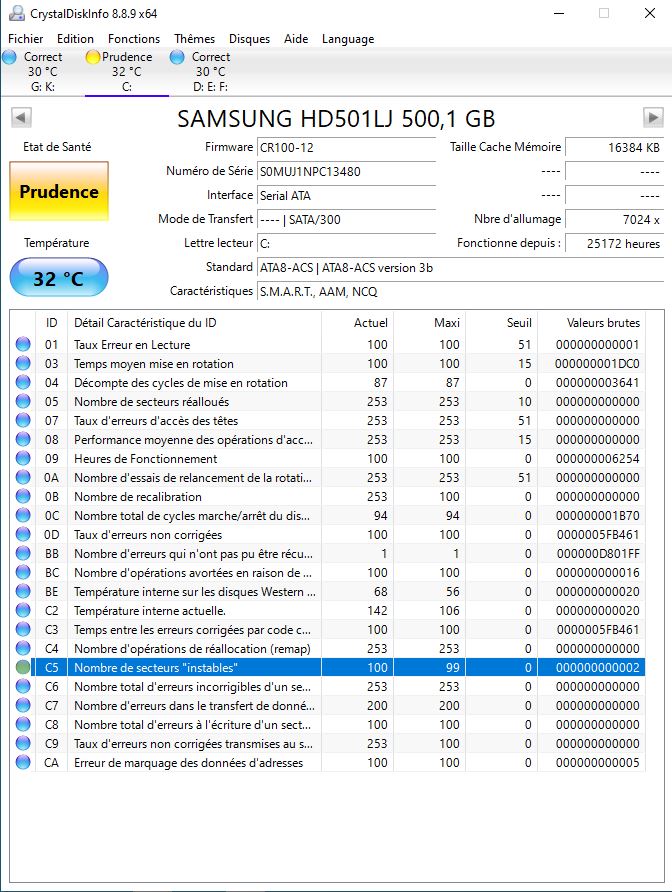
Task: Click status orb for attribute 0B
Action: [x=23, y=496]
